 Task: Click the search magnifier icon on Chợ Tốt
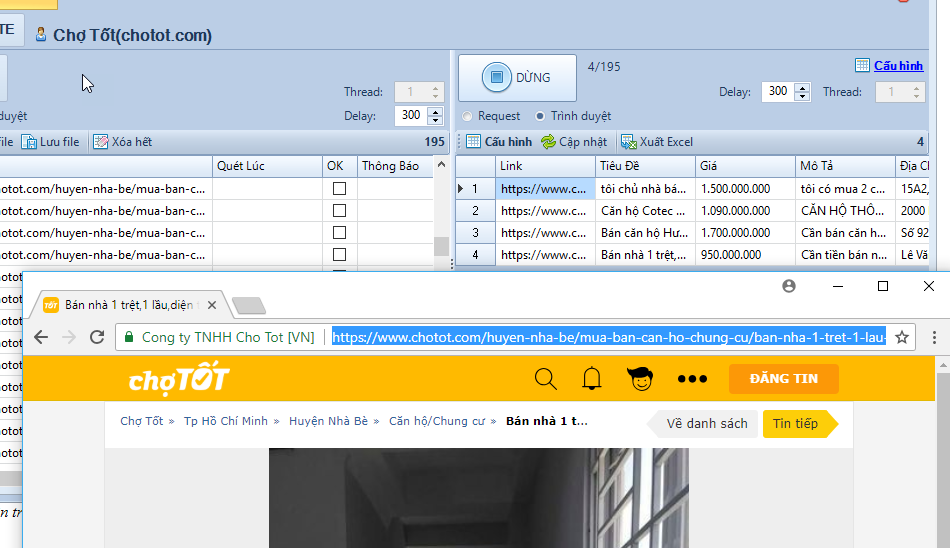(x=545, y=379)
